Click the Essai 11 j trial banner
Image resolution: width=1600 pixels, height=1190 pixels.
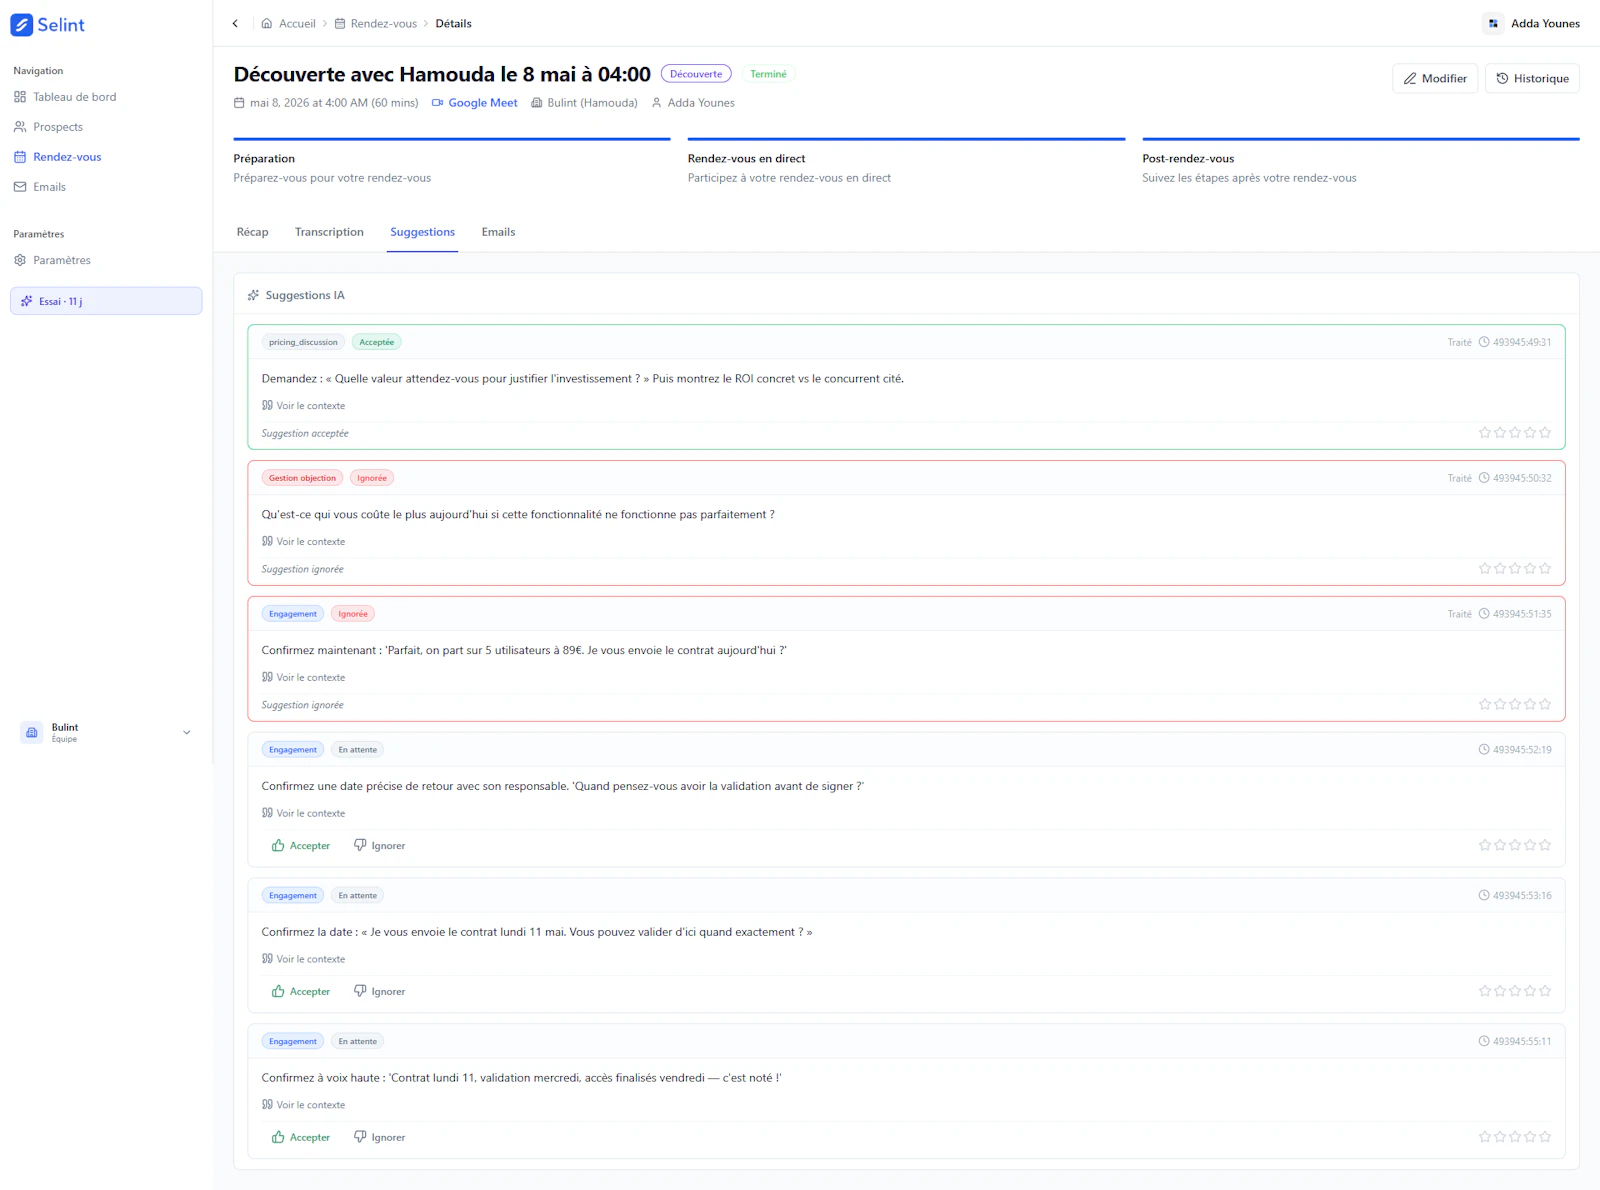click(106, 301)
